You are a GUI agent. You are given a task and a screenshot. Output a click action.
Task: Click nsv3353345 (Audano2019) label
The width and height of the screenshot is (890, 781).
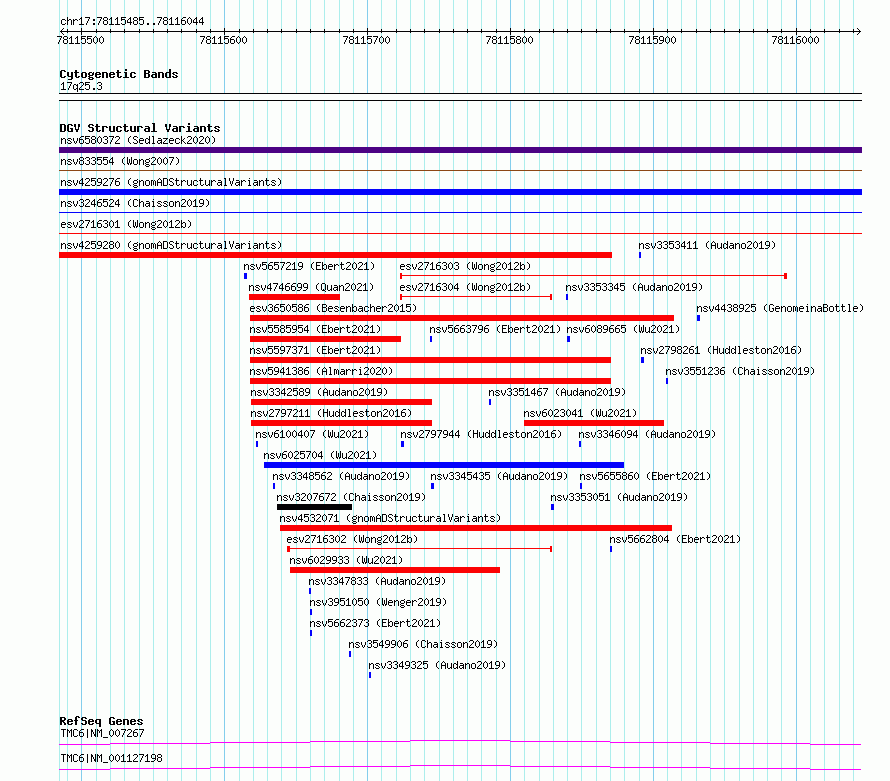634,287
